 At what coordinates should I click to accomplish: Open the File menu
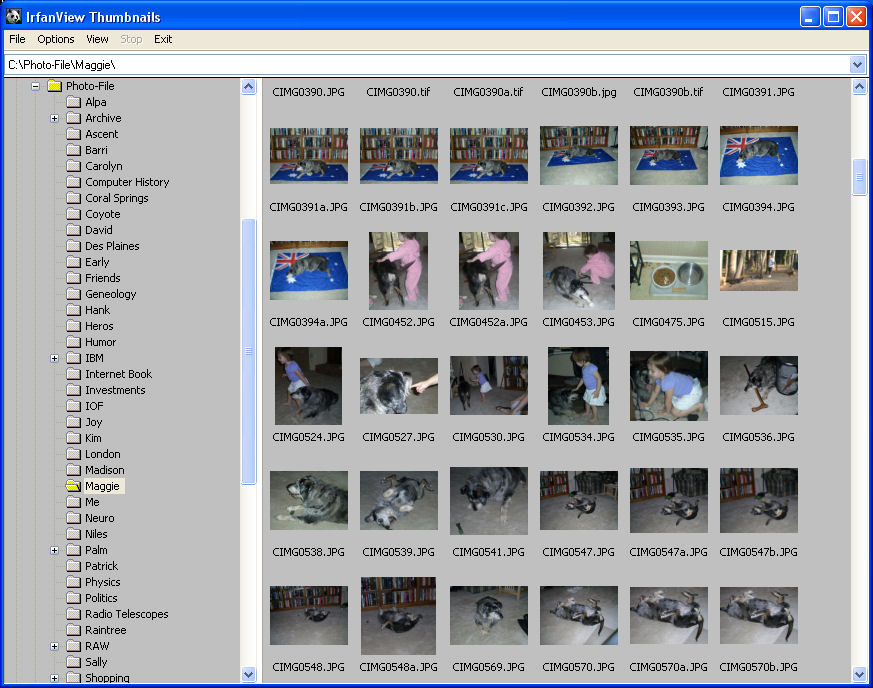(x=17, y=39)
